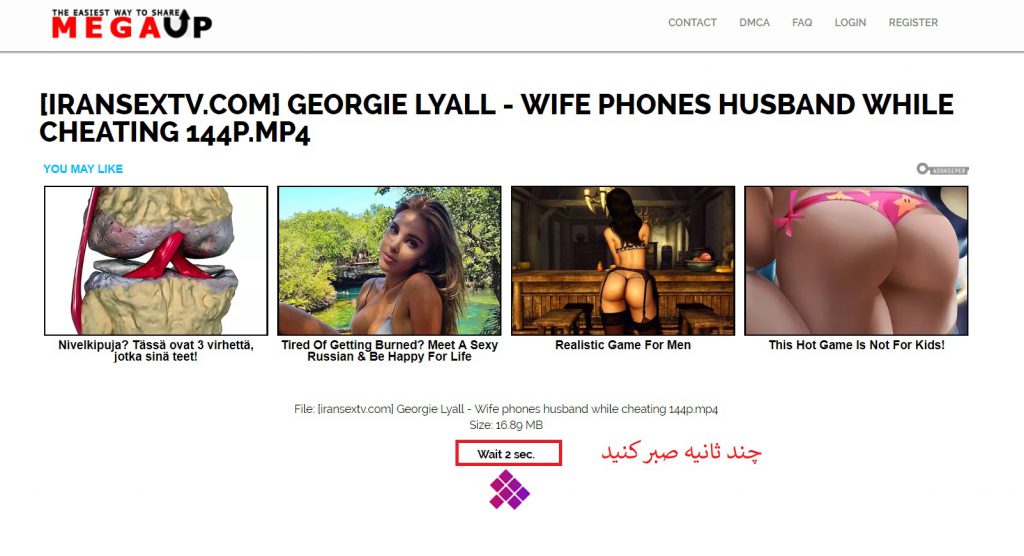Open the LOGIN page
Image resolution: width=1024 pixels, height=556 pixels.
[x=850, y=22]
